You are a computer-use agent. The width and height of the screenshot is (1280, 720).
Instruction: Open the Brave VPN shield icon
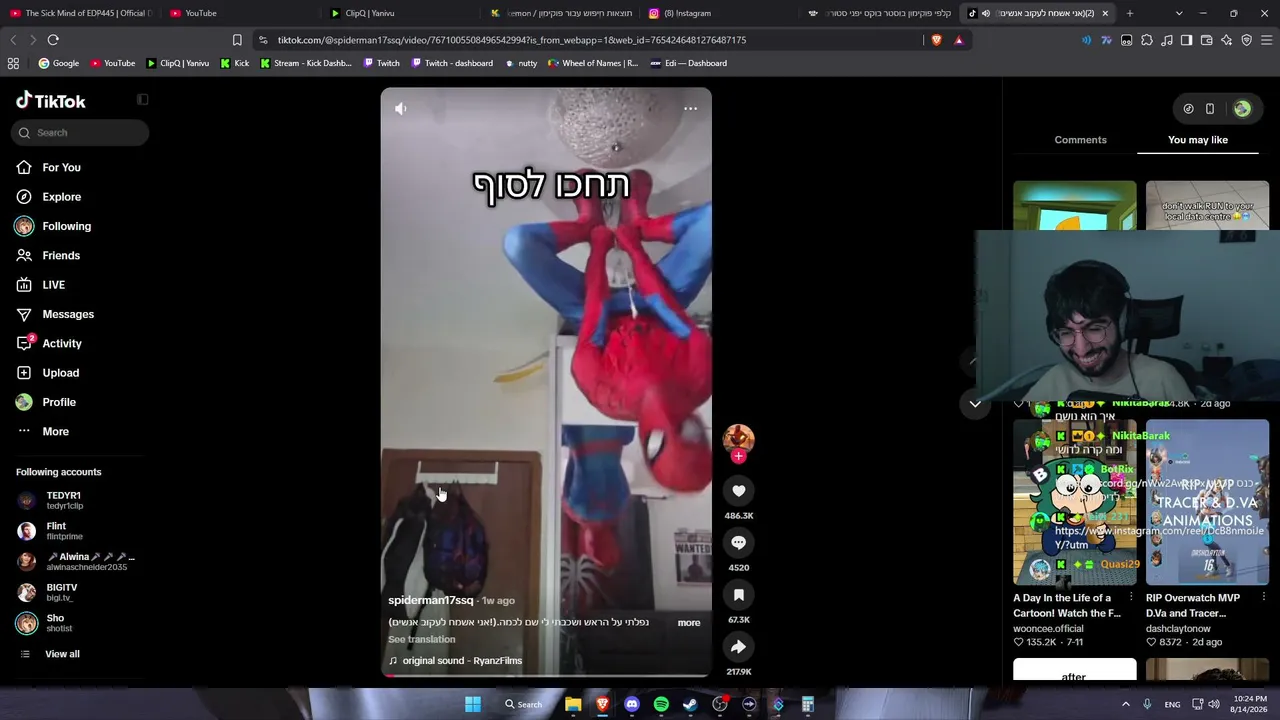(x=1247, y=40)
